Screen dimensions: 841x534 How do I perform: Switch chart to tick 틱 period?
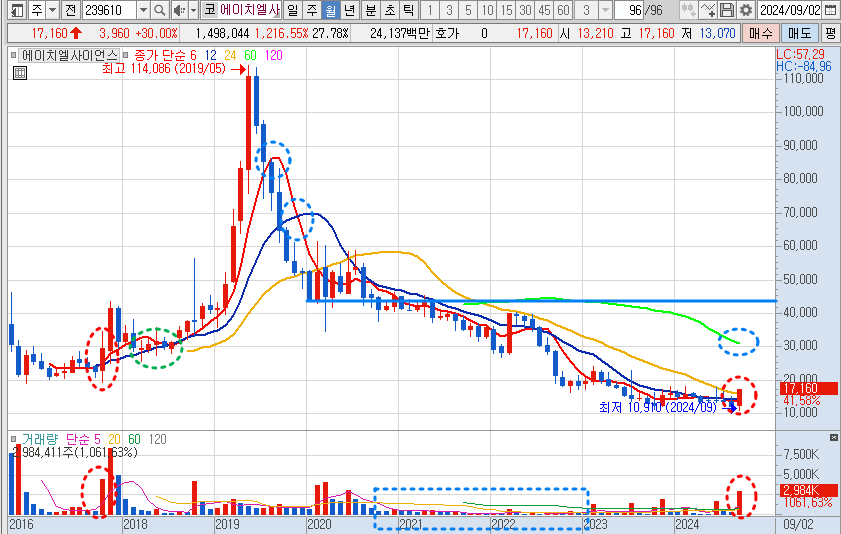(409, 10)
